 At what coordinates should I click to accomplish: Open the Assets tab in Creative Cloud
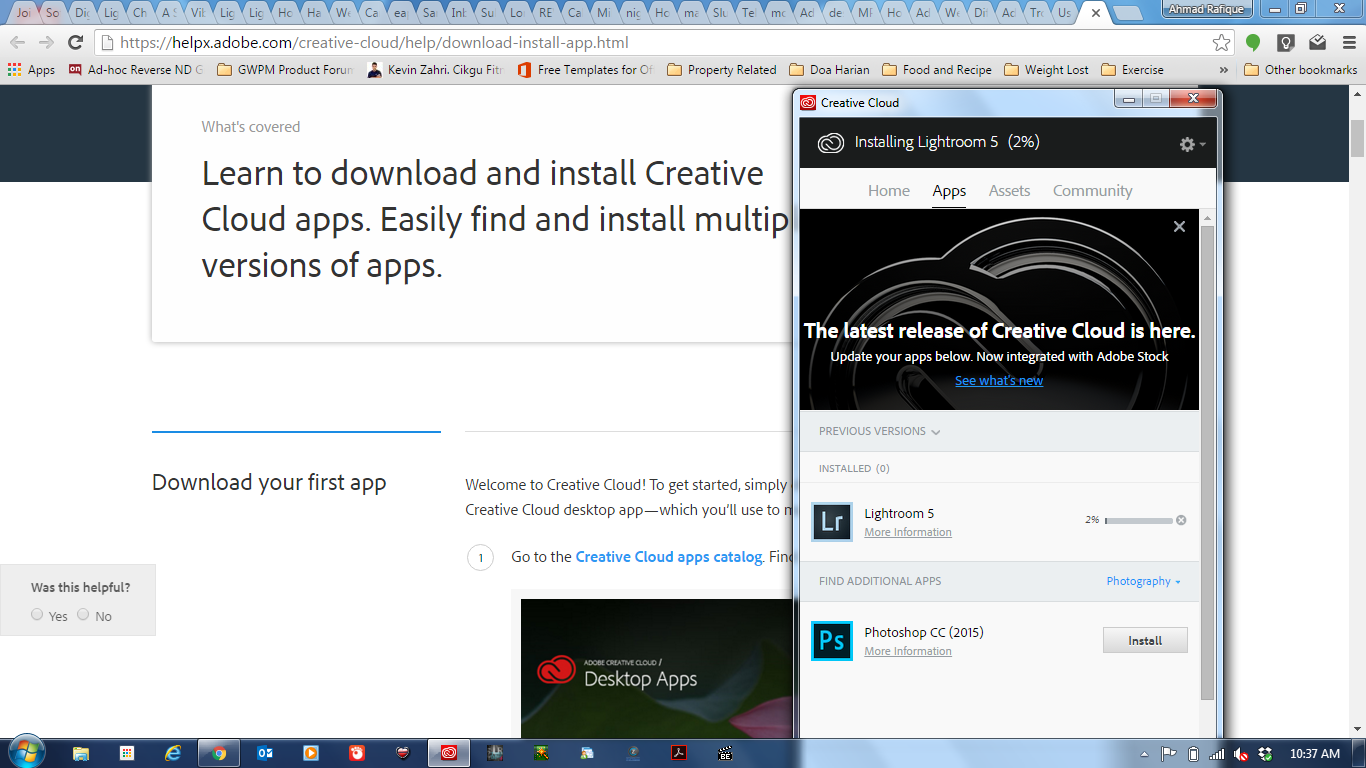1009,191
